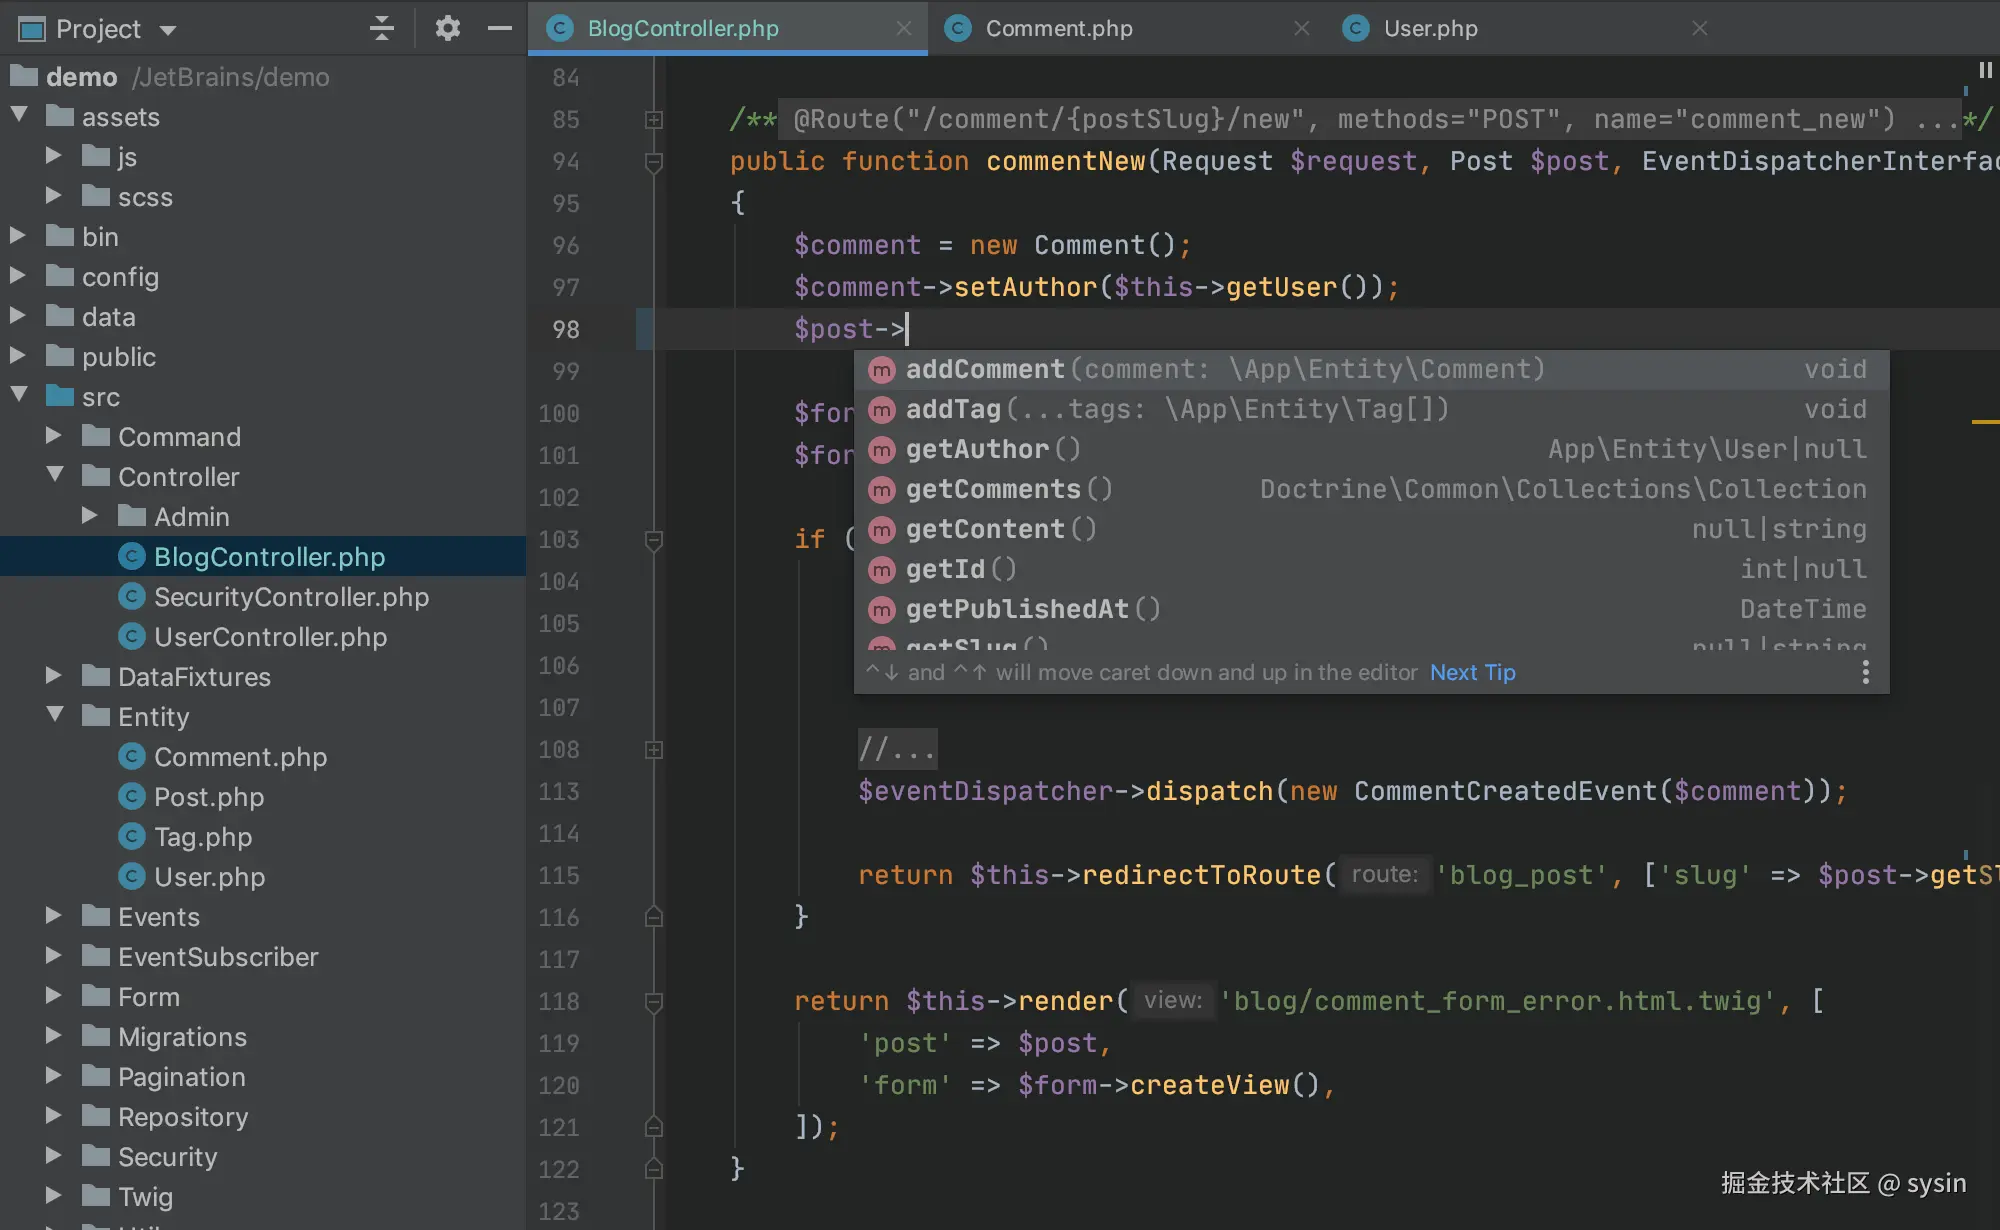Close the User.php editor tab
The height and width of the screenshot is (1230, 2000).
(x=1699, y=28)
